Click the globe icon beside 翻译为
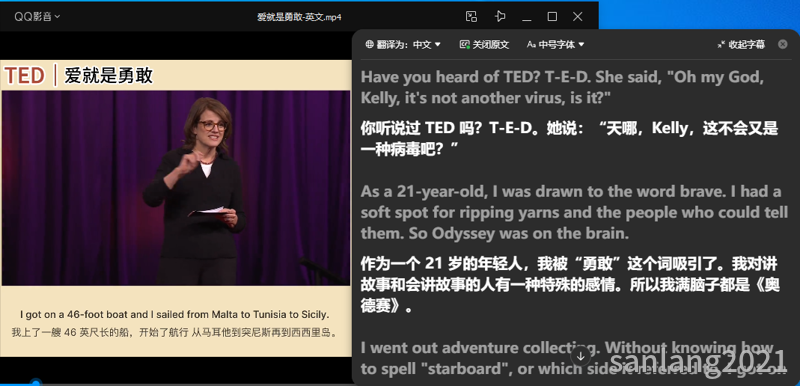The image size is (800, 386). pyautogui.click(x=369, y=44)
